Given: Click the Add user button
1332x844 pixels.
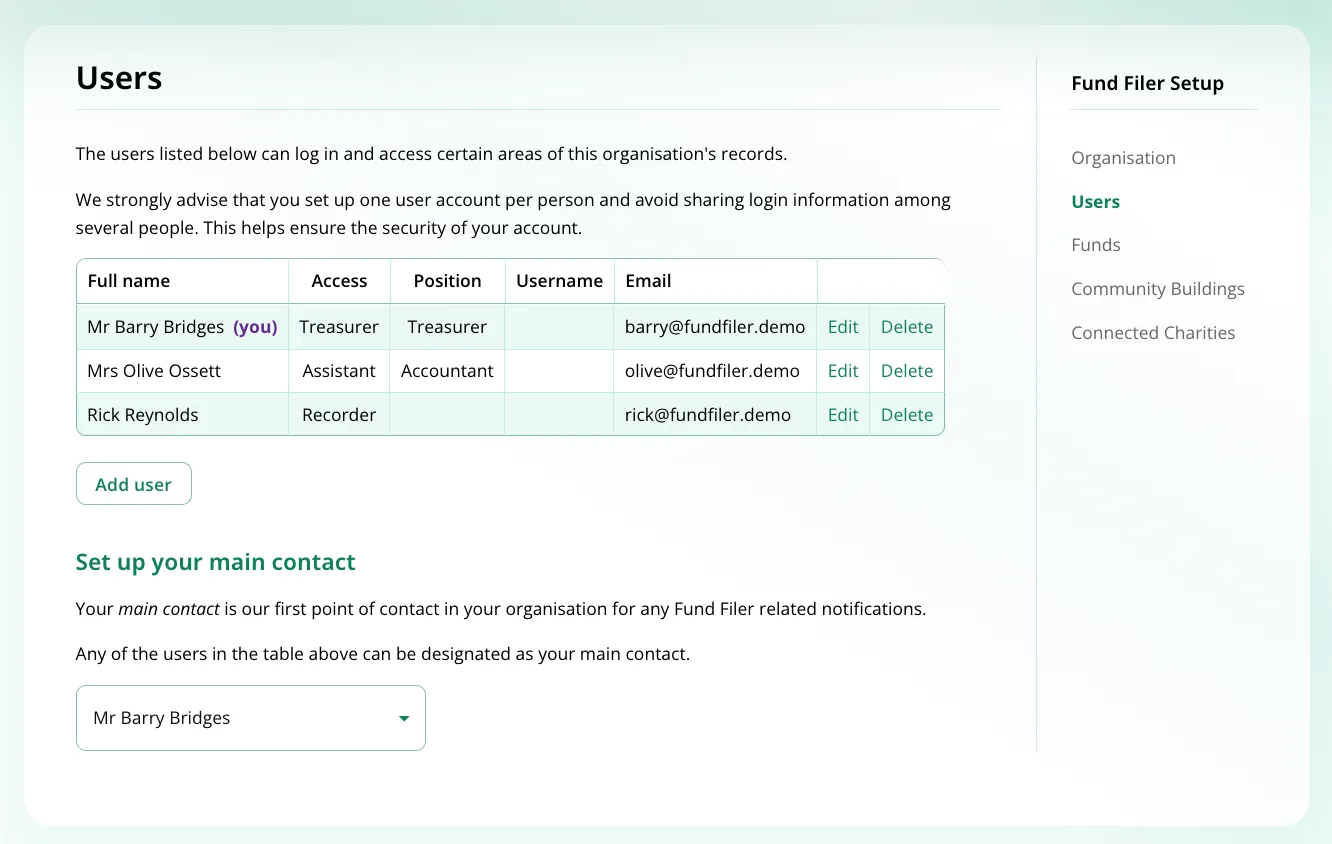Looking at the screenshot, I should [x=134, y=484].
